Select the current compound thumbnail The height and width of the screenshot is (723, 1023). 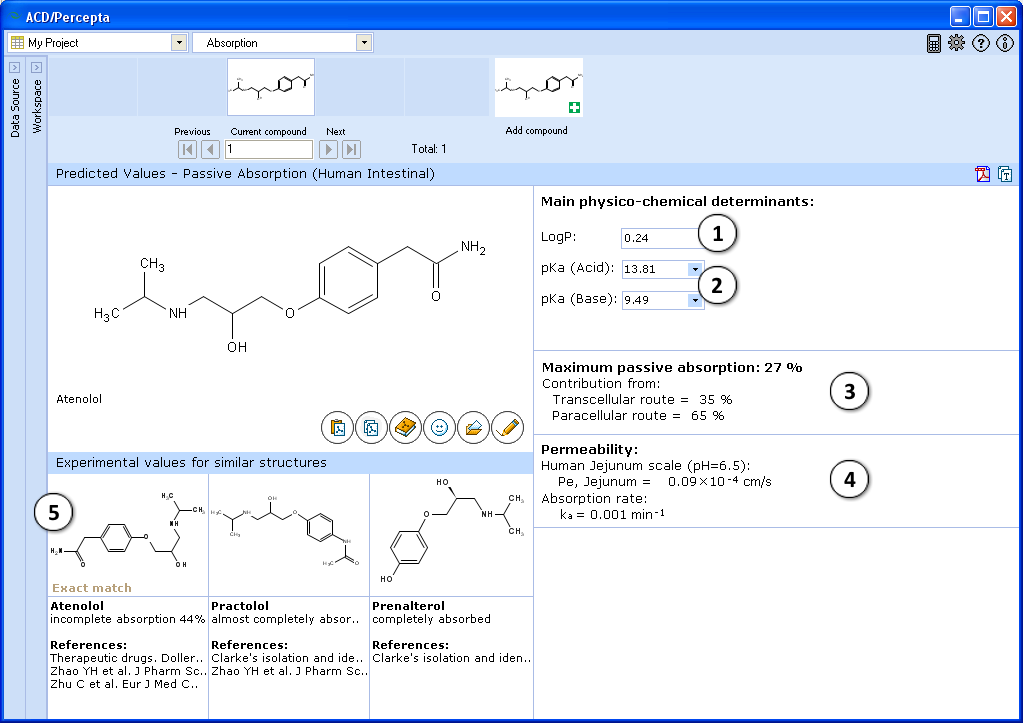click(x=271, y=87)
